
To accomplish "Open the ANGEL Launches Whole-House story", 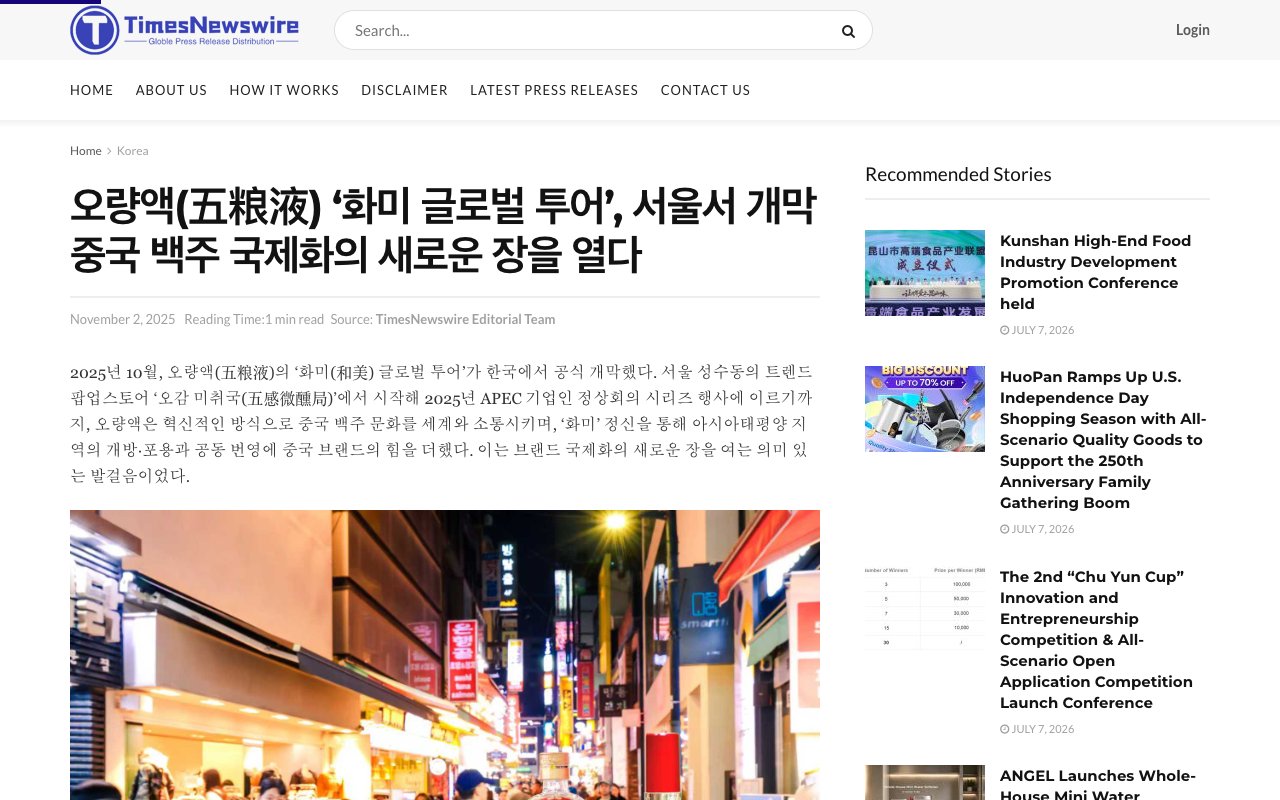I will [1098, 785].
